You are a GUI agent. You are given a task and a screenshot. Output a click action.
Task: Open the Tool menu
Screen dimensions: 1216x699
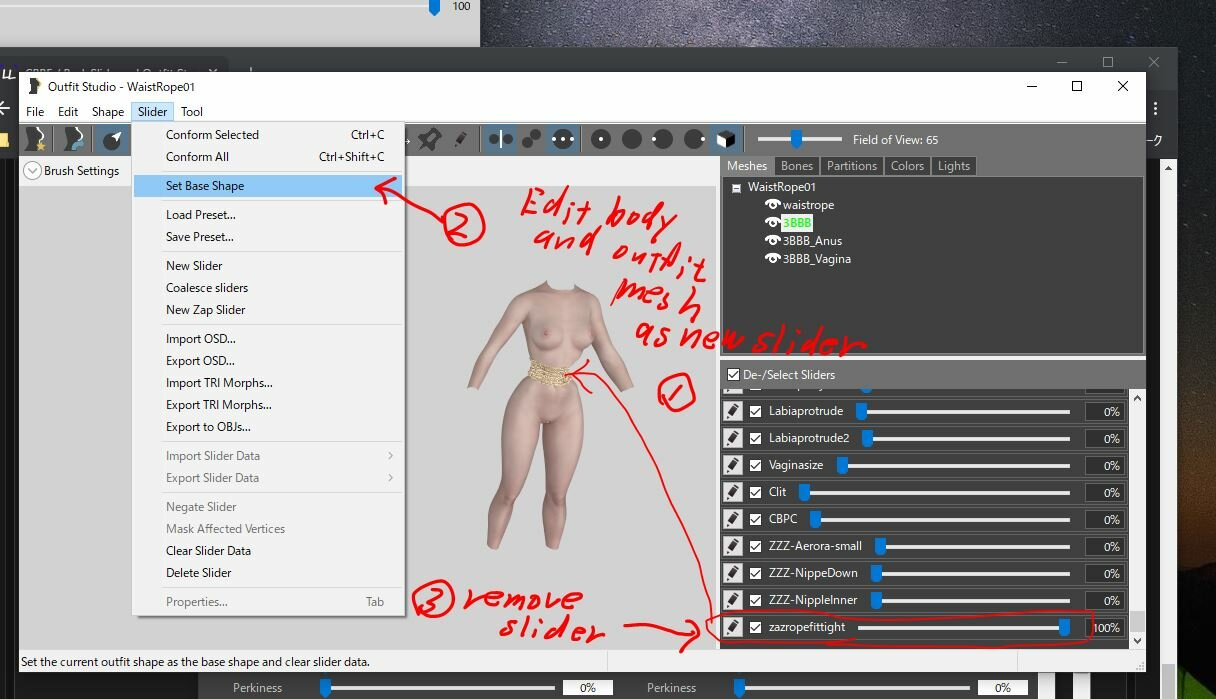pyautogui.click(x=192, y=112)
